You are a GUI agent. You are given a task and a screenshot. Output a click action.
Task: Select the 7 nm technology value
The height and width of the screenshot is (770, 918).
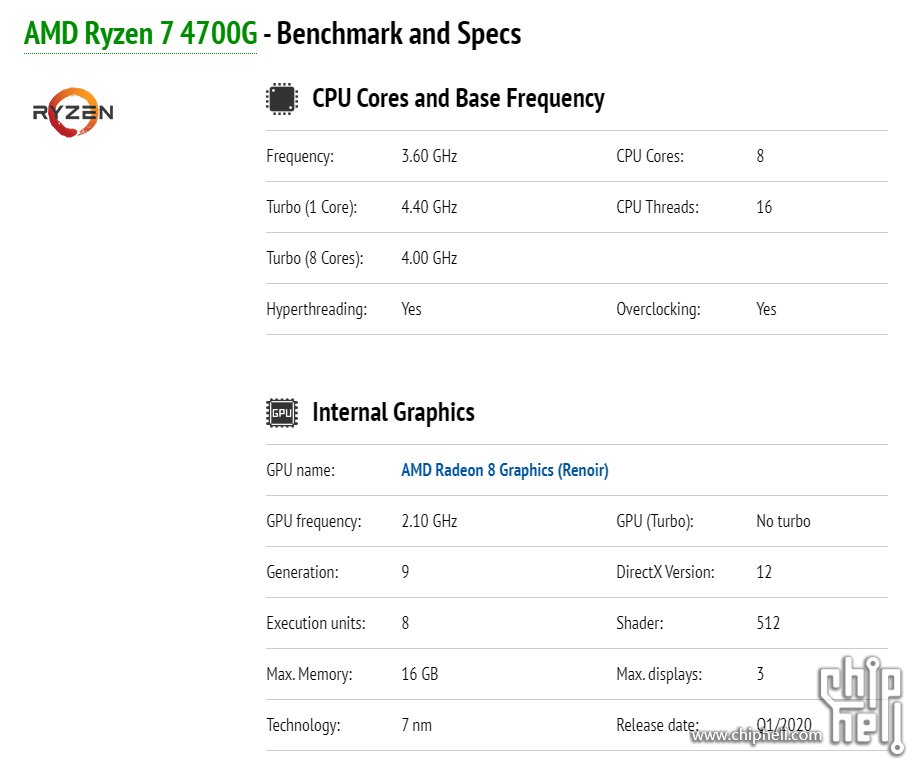[x=416, y=725]
